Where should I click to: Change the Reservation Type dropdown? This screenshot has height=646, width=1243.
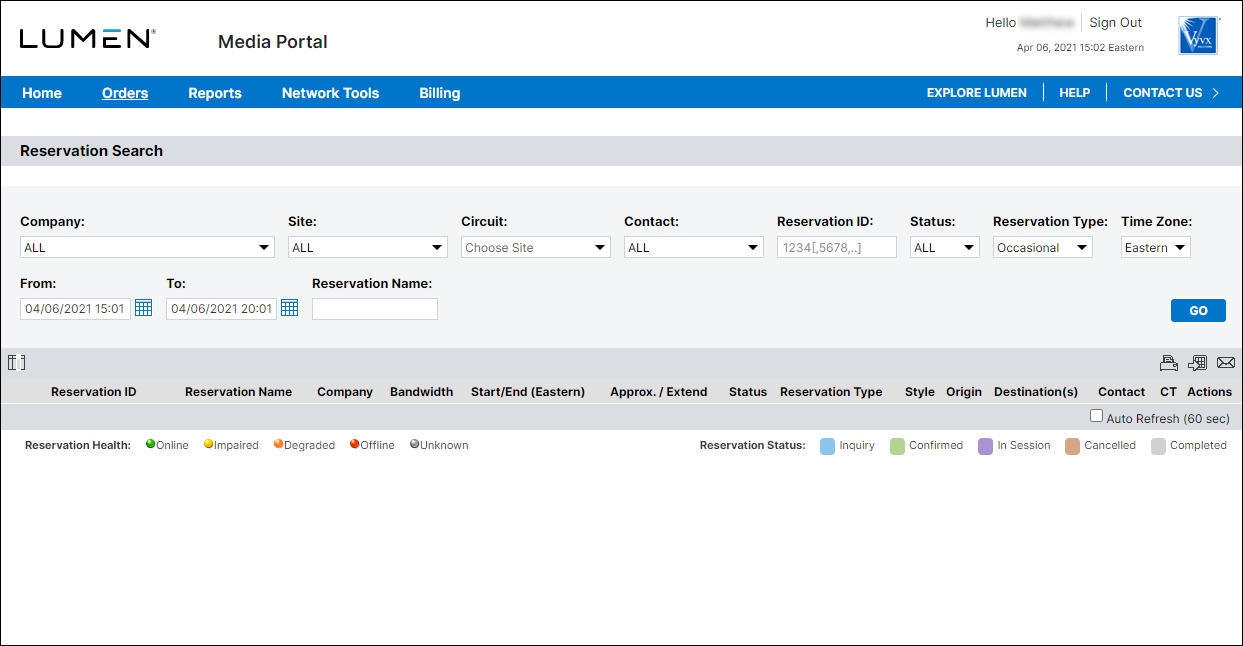click(1043, 247)
